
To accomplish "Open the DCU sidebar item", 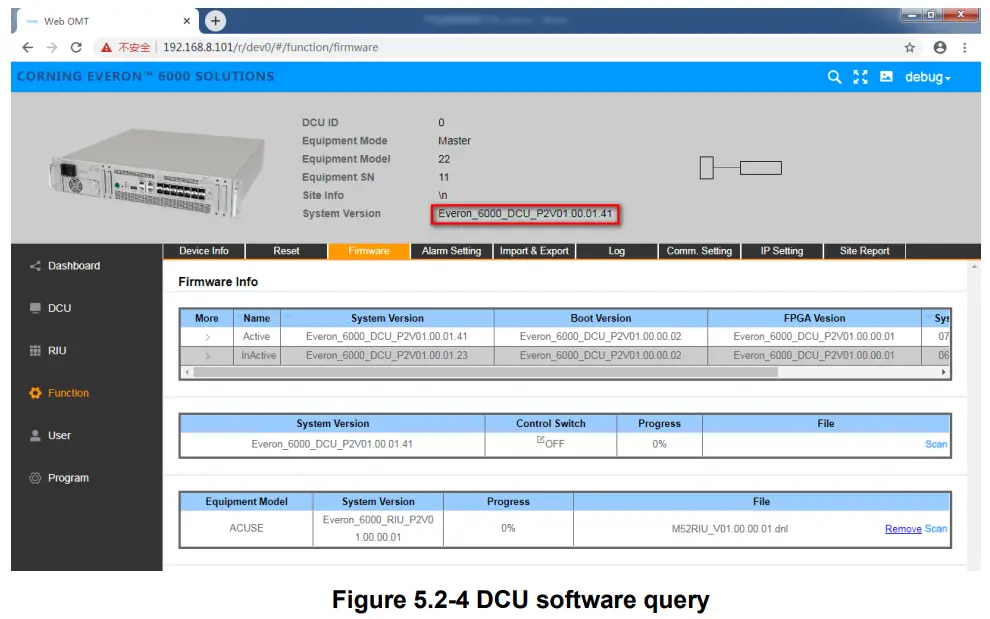I will 59,308.
